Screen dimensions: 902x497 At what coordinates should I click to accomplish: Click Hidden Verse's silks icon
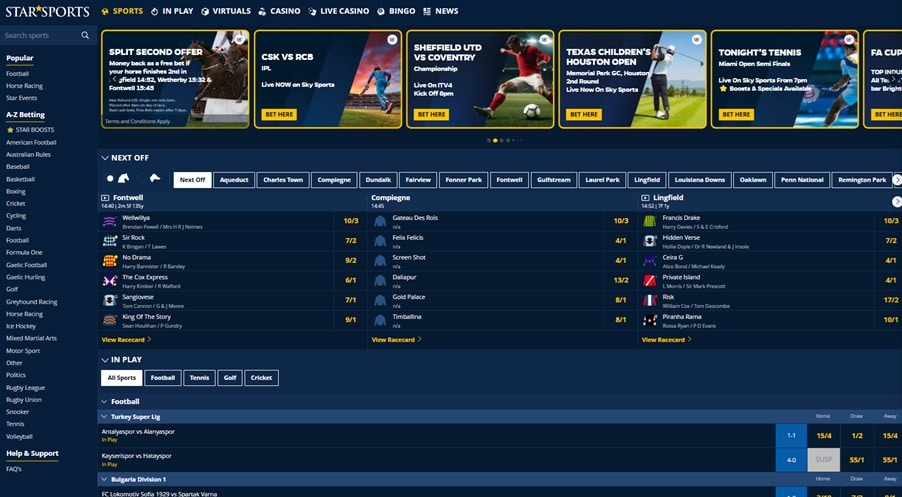coord(650,241)
